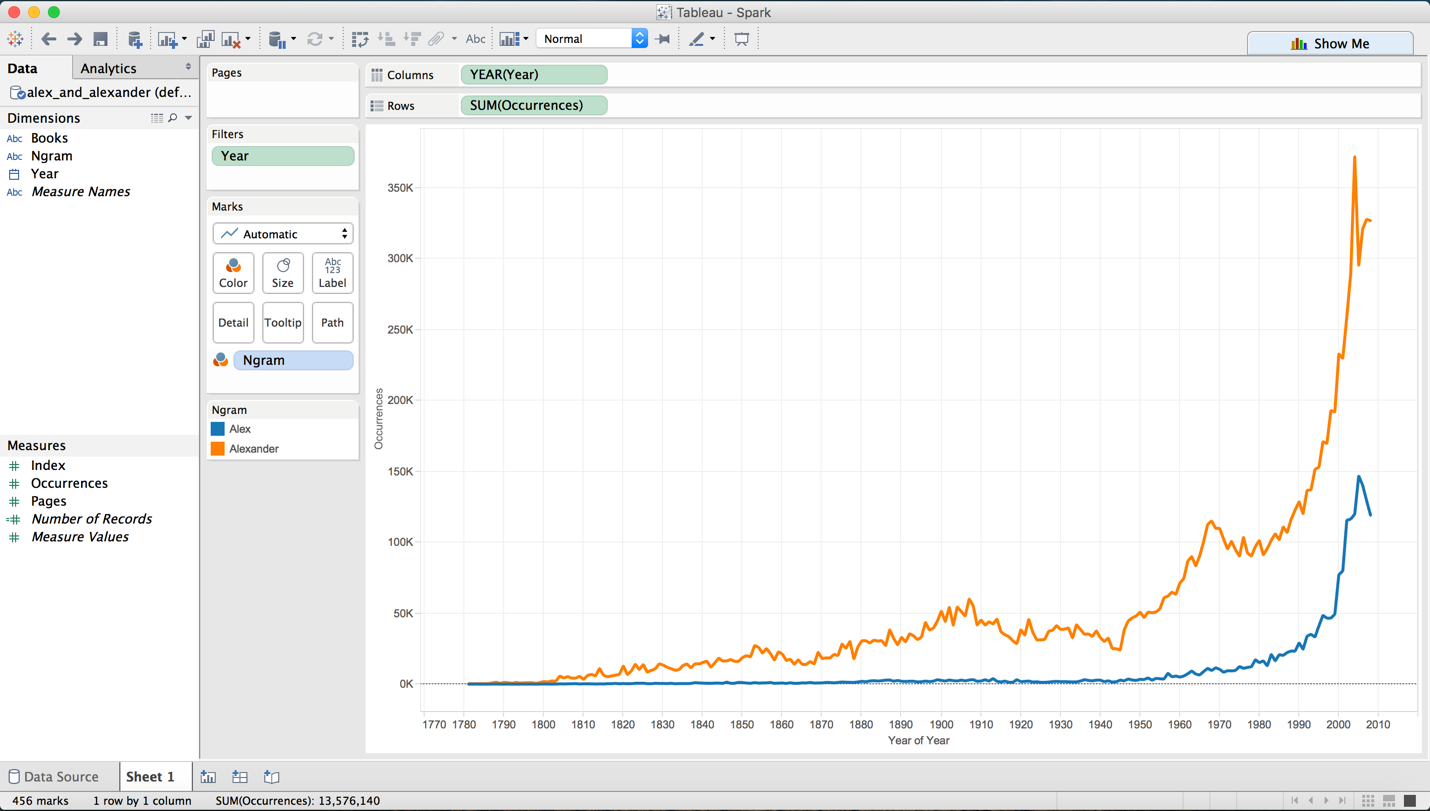Expand the Dimensions pane dropdown arrow
The image size is (1430, 811).
(188, 118)
